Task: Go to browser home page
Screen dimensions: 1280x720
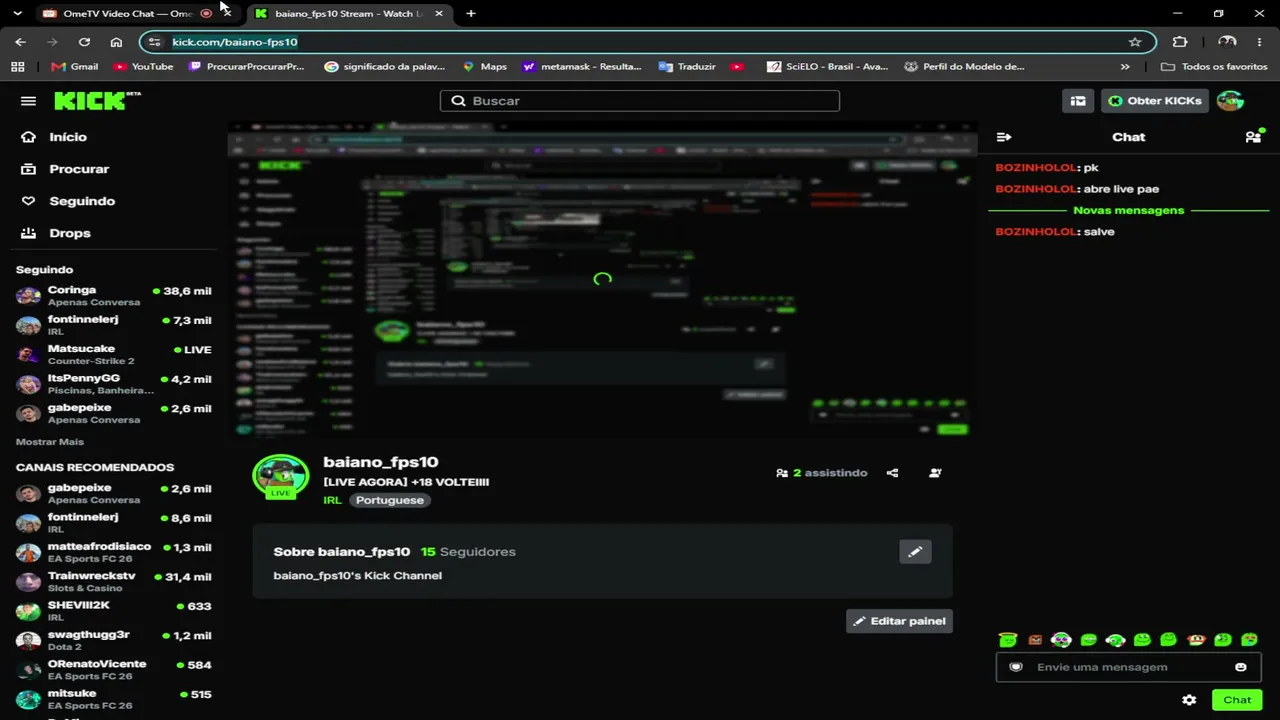Action: [116, 42]
